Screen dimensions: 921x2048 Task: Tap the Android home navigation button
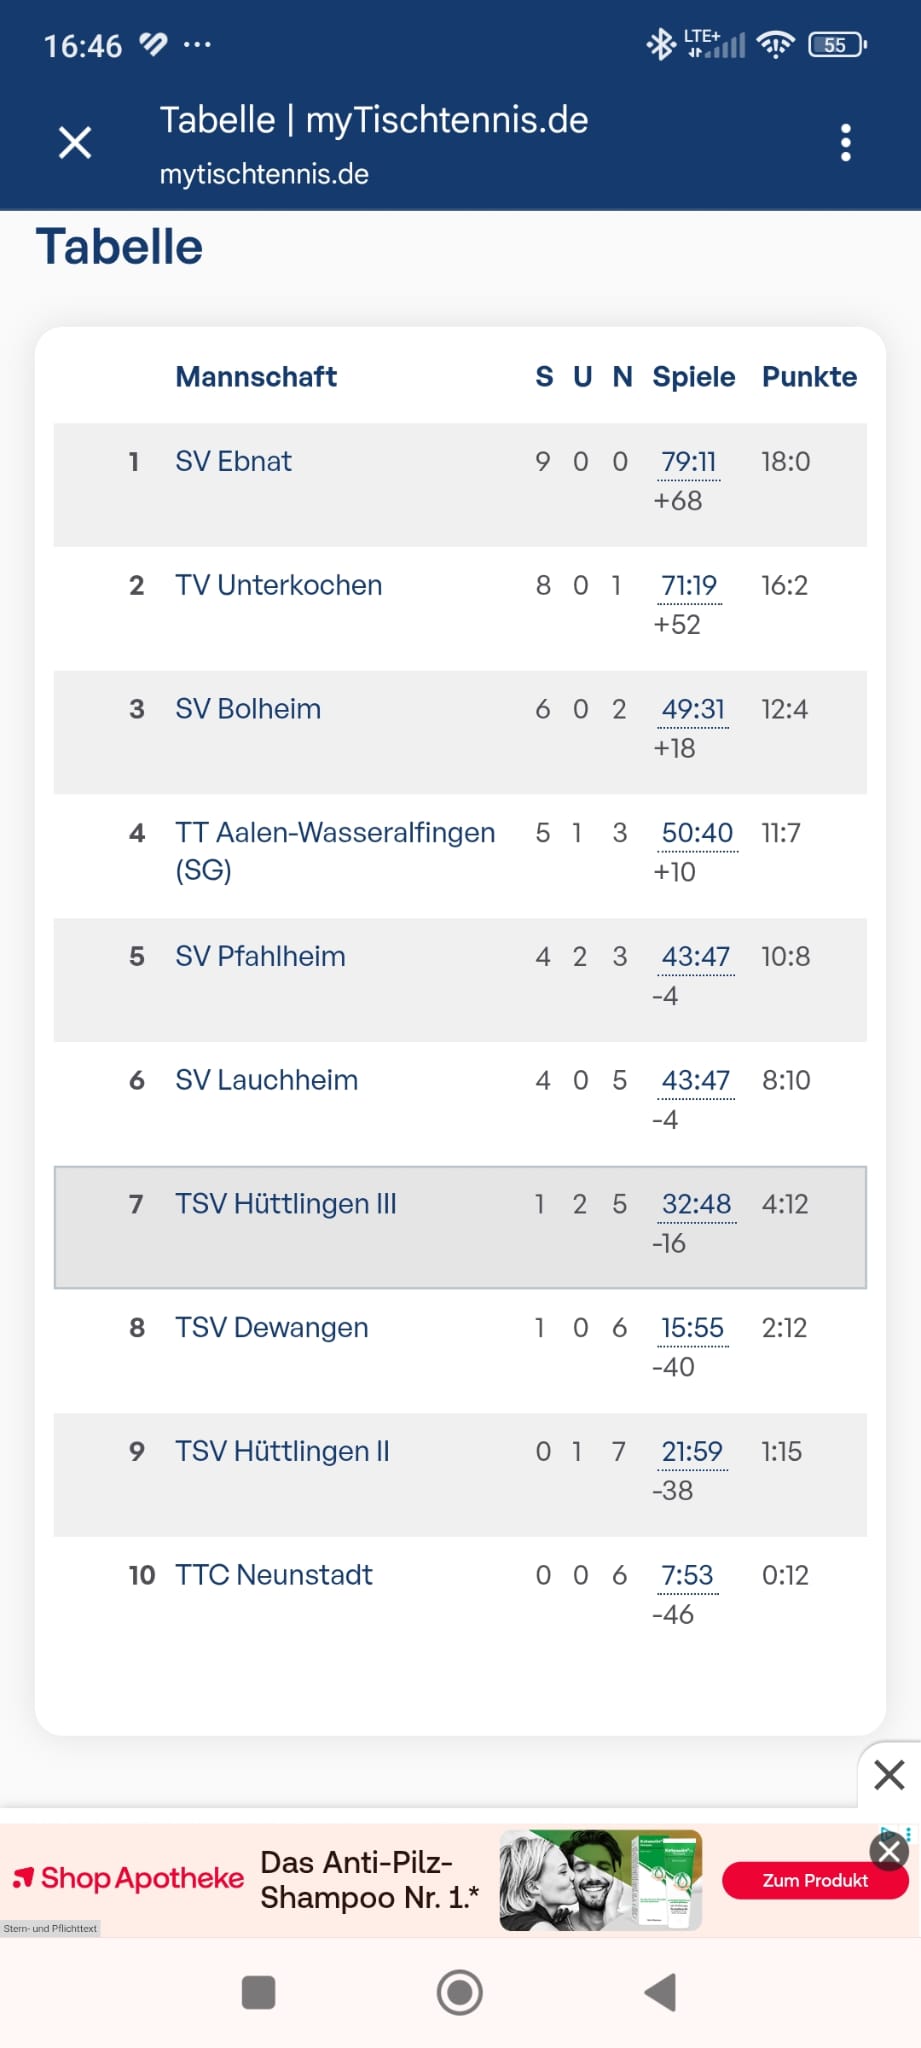tap(460, 1992)
